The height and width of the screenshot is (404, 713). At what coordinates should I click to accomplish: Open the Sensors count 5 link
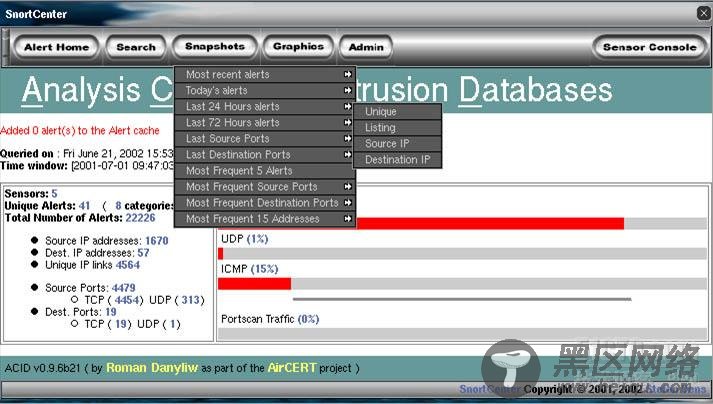54,193
